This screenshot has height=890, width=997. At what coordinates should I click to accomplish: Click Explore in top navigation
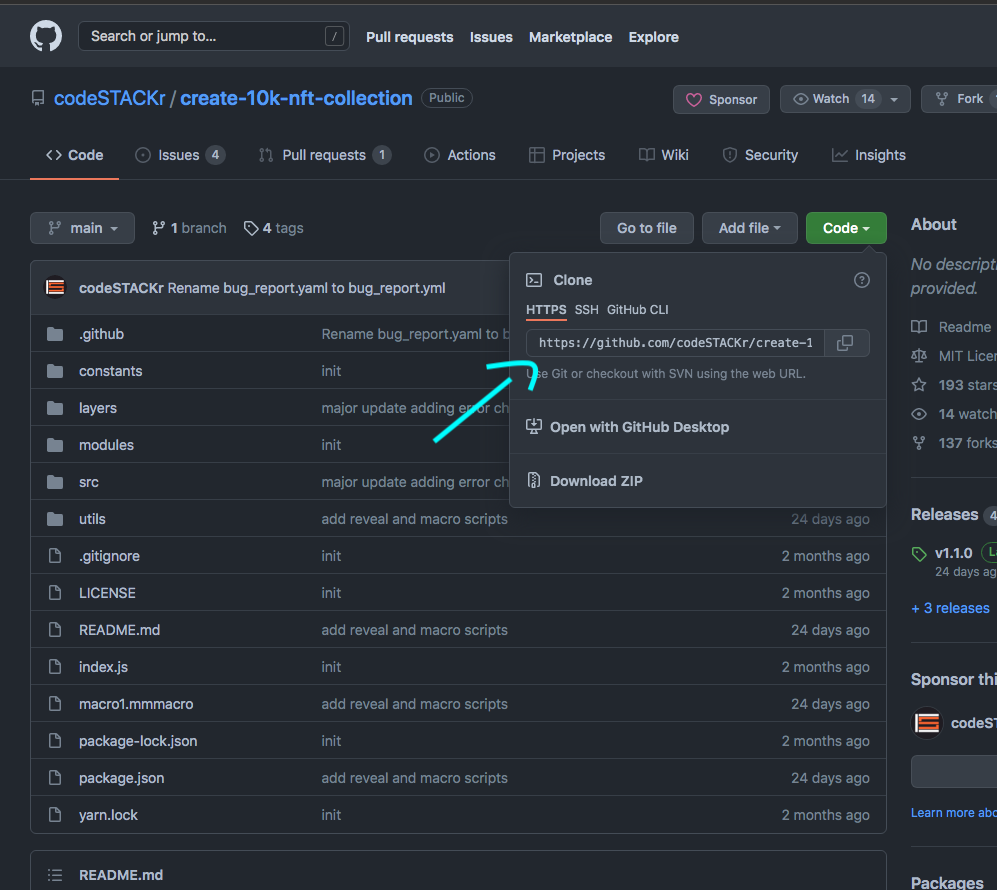[654, 37]
